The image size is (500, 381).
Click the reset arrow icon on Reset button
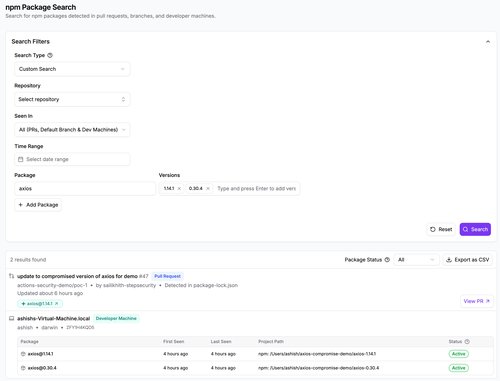(x=433, y=229)
